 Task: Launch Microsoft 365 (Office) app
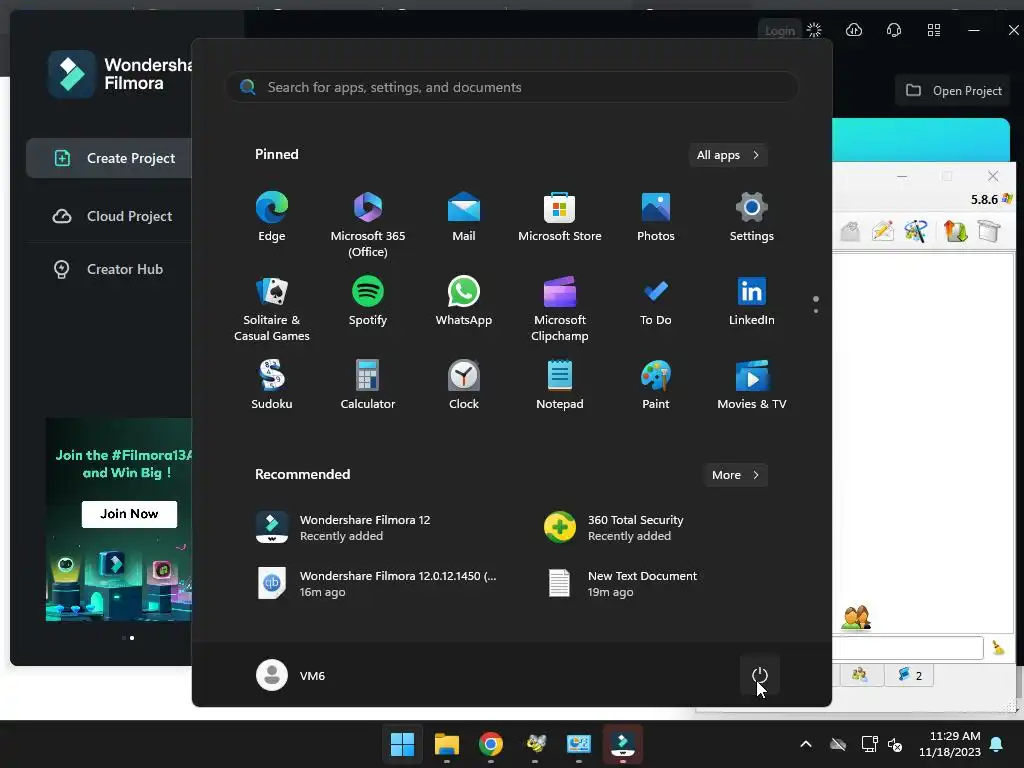coord(368,225)
